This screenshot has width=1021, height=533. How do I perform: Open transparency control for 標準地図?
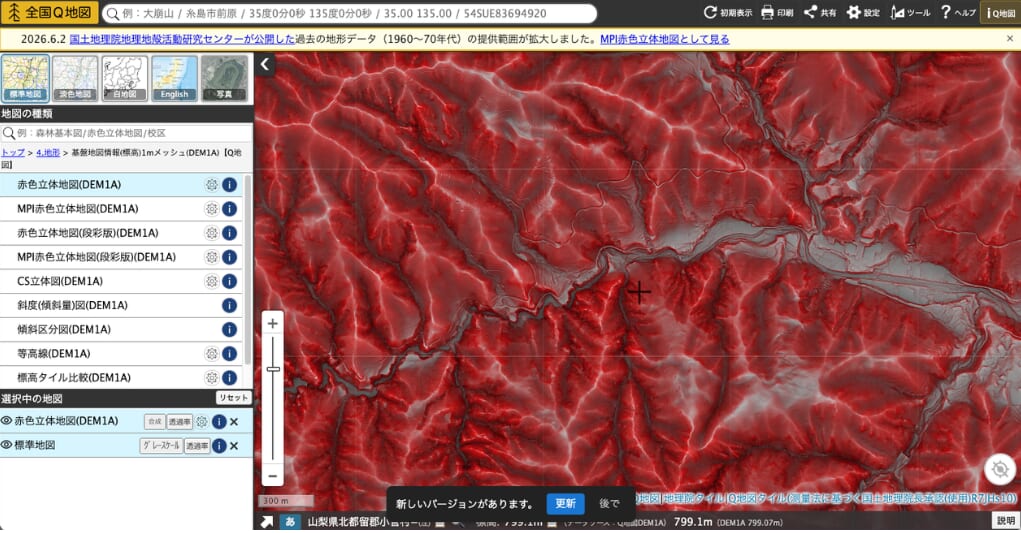pyautogui.click(x=197, y=446)
